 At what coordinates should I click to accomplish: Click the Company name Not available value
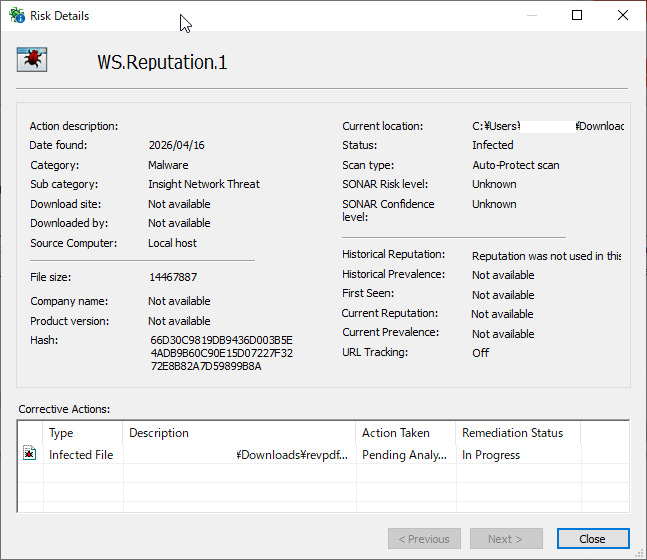point(179,301)
